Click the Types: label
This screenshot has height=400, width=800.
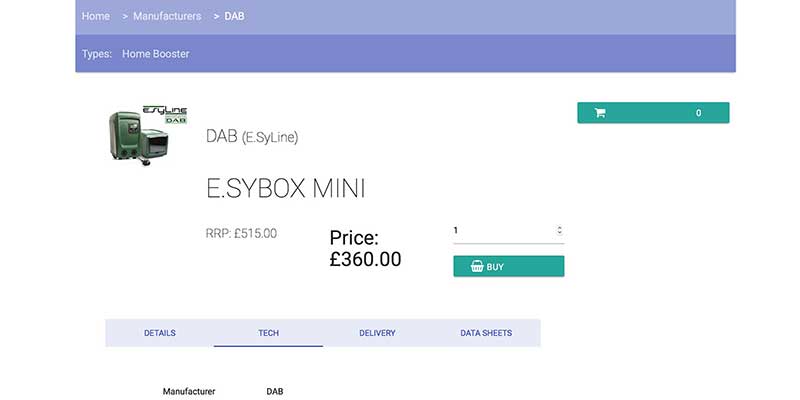[x=97, y=54]
